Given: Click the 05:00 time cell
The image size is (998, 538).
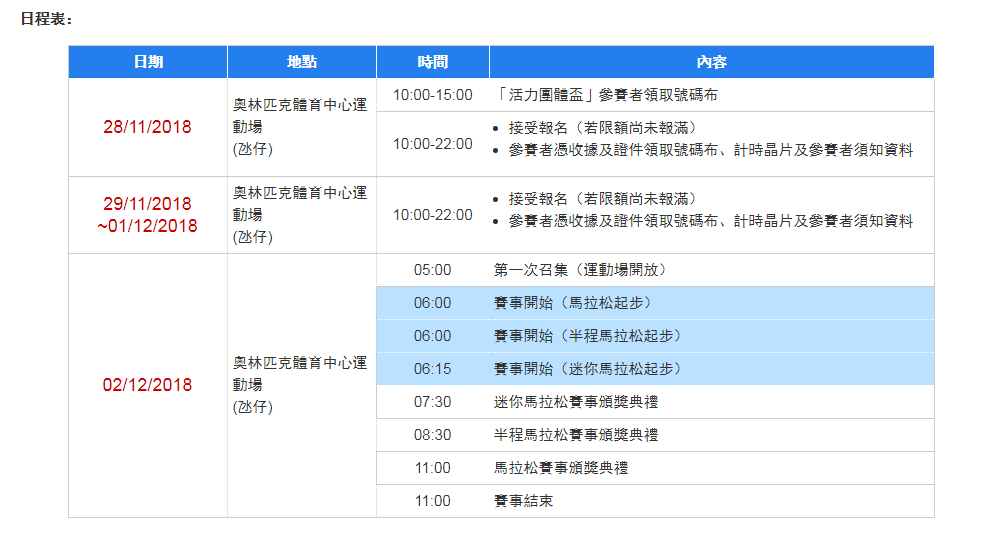Looking at the screenshot, I should (x=432, y=270).
